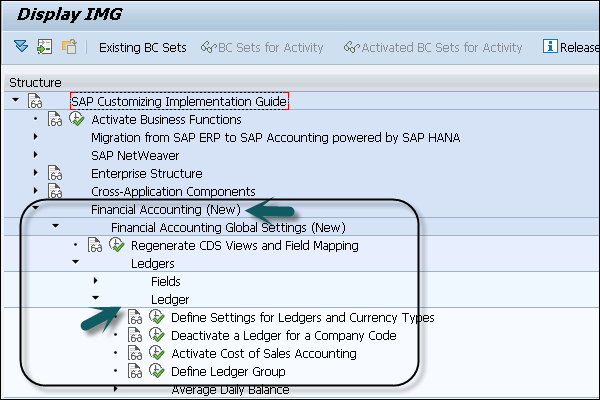Collapse the Ledgers node
Screen dimensions: 600x400
click(75, 264)
